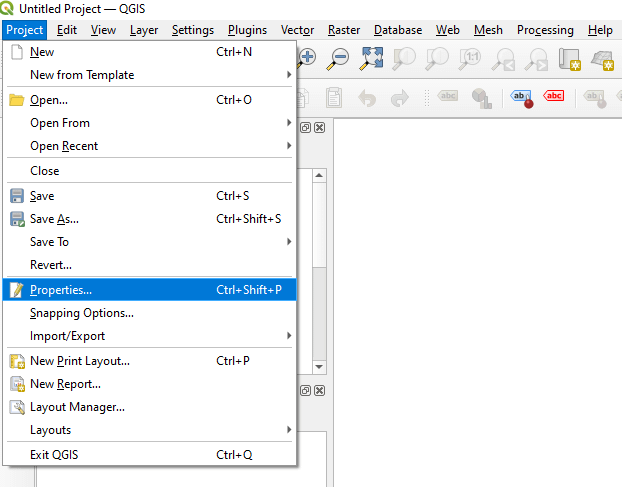Click the New Map View icon
This screenshot has height=487, width=622.
pyautogui.click(x=570, y=58)
